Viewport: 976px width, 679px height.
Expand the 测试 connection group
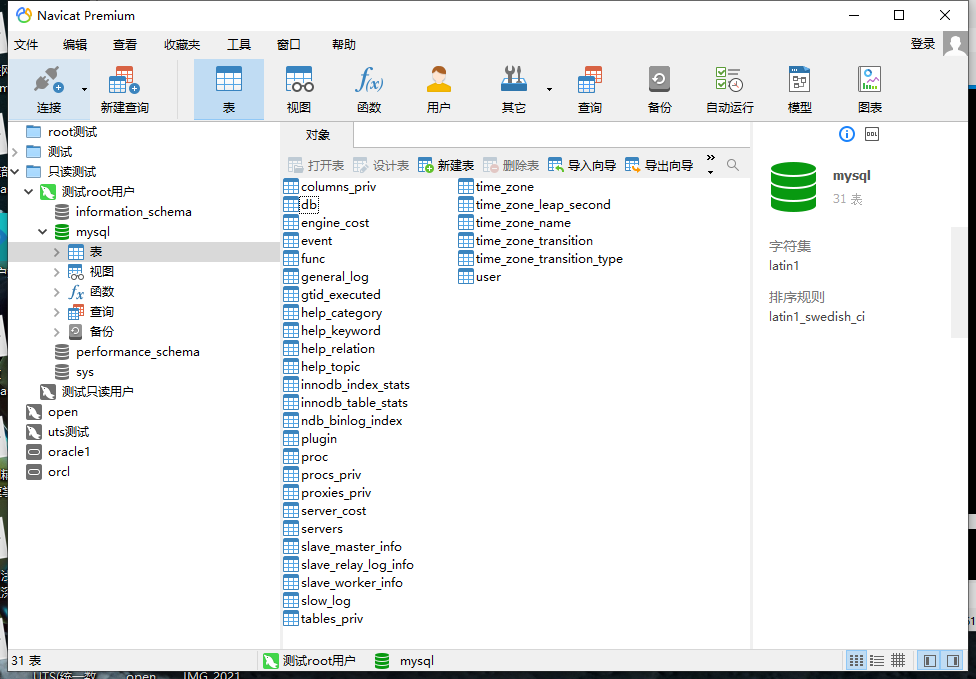15,152
